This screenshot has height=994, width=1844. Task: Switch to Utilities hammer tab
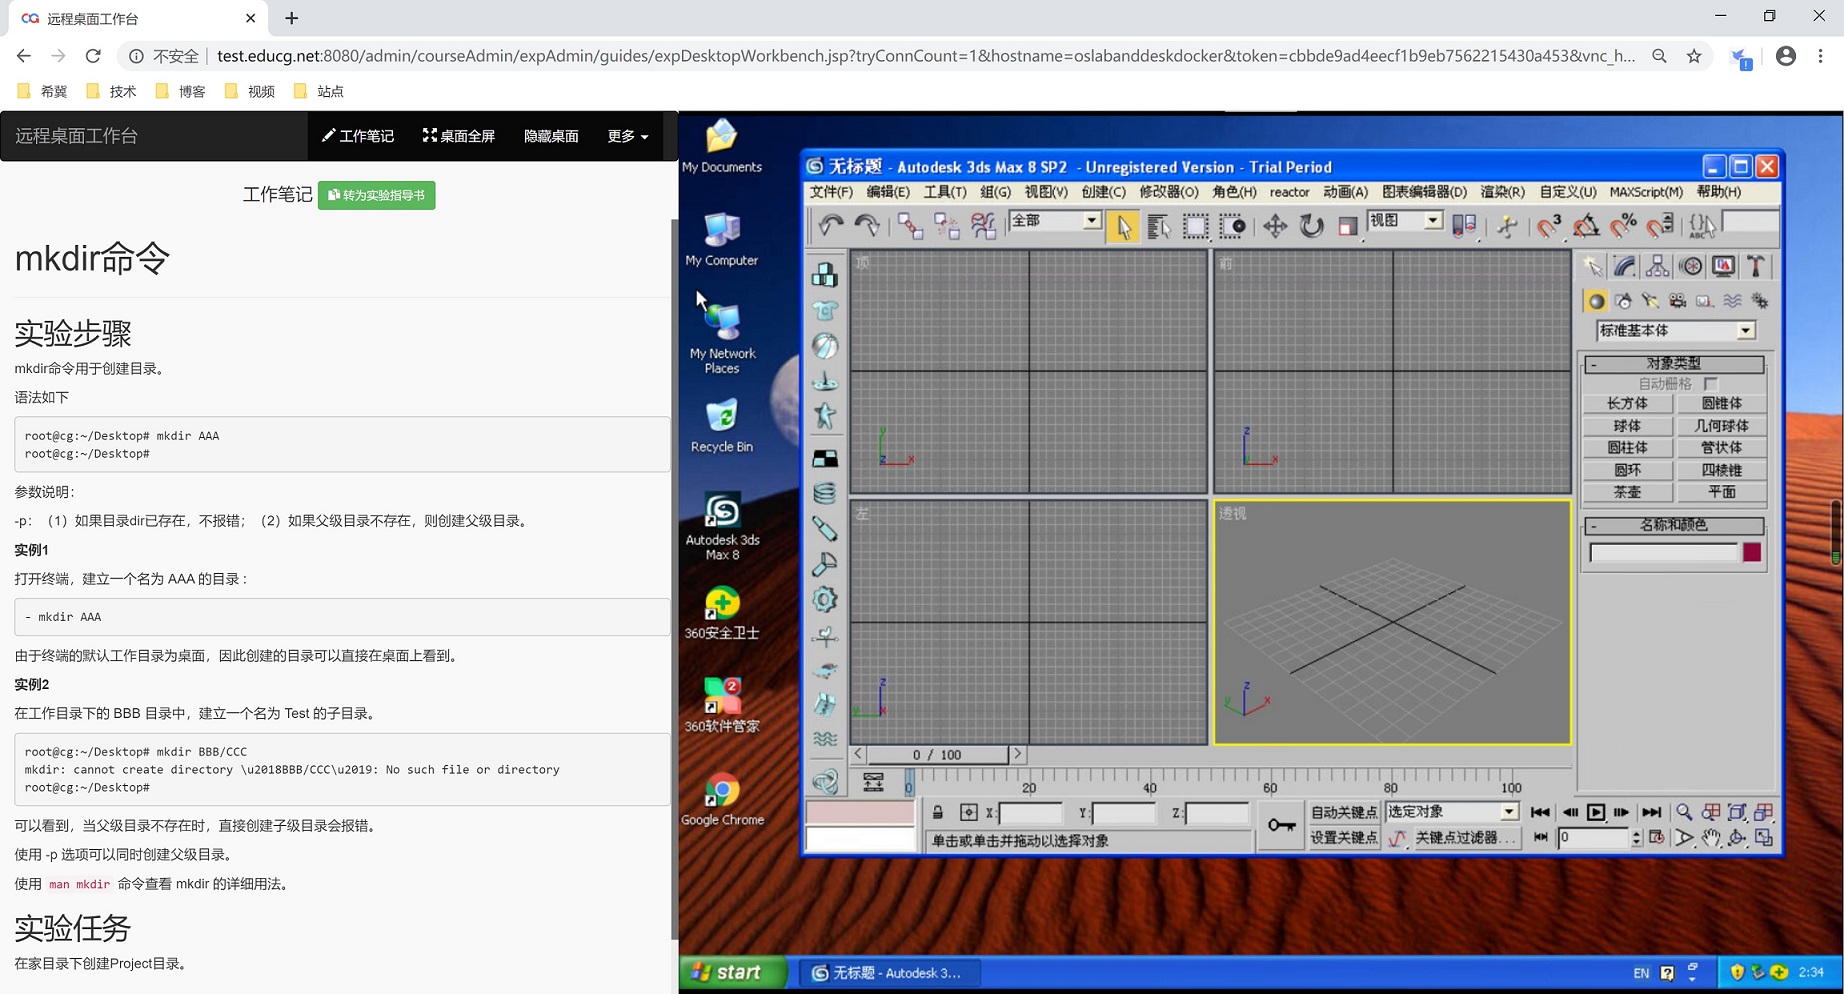tap(1756, 266)
